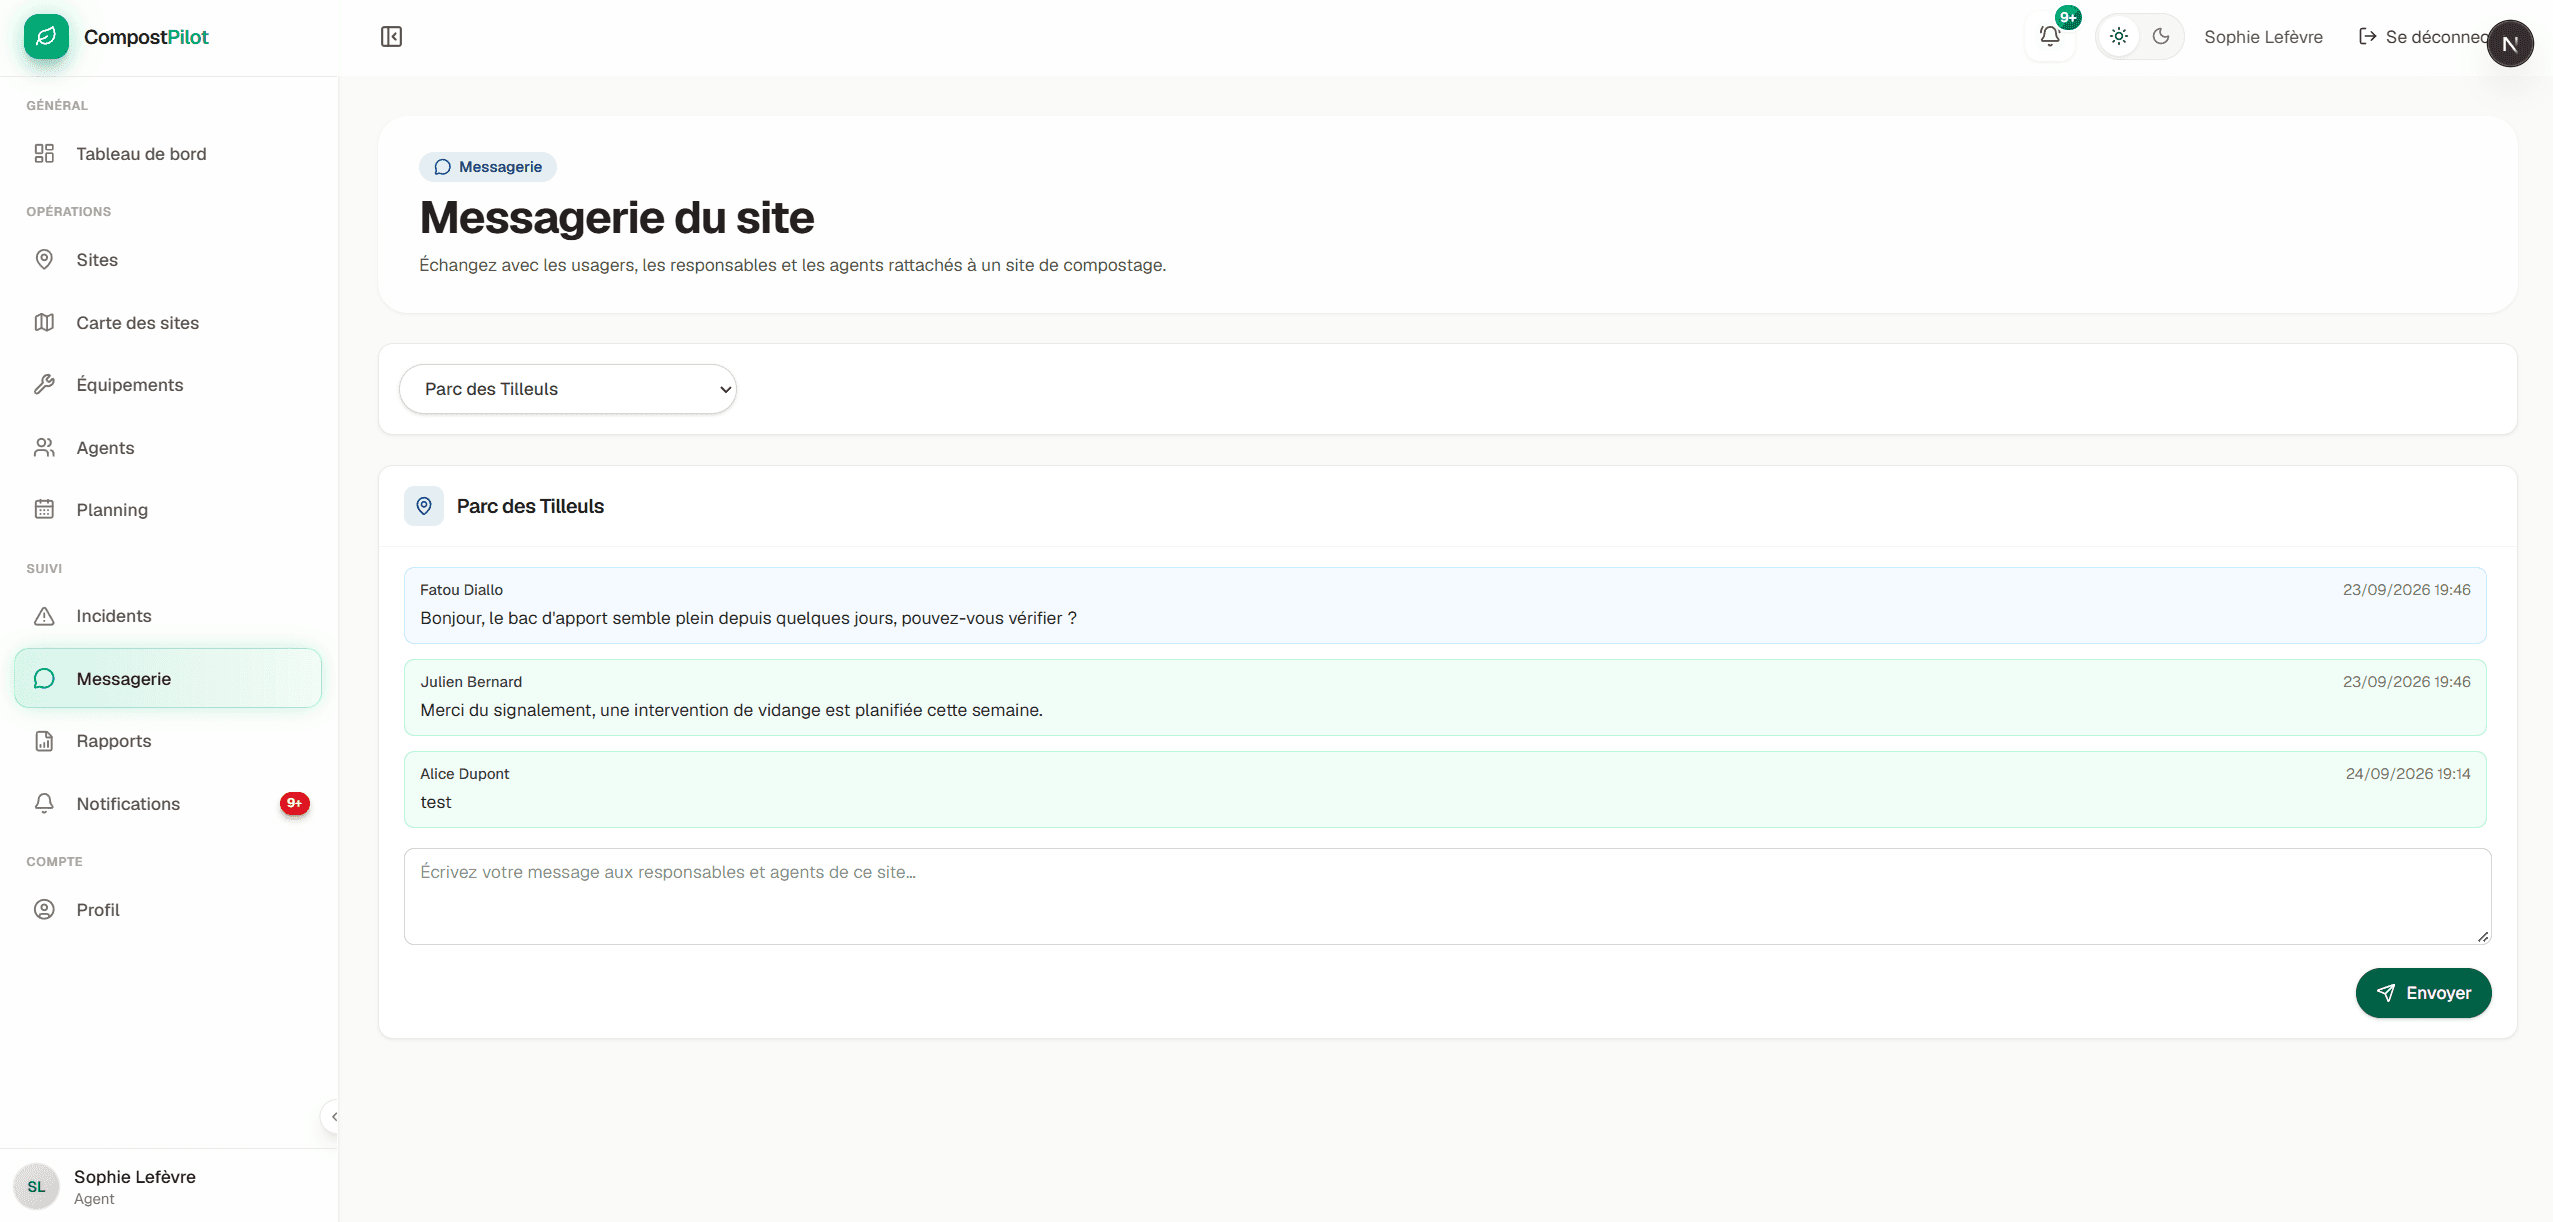Click the CompostPilot leaf logo icon
Viewport: 2553px width, 1222px height.
[x=46, y=37]
